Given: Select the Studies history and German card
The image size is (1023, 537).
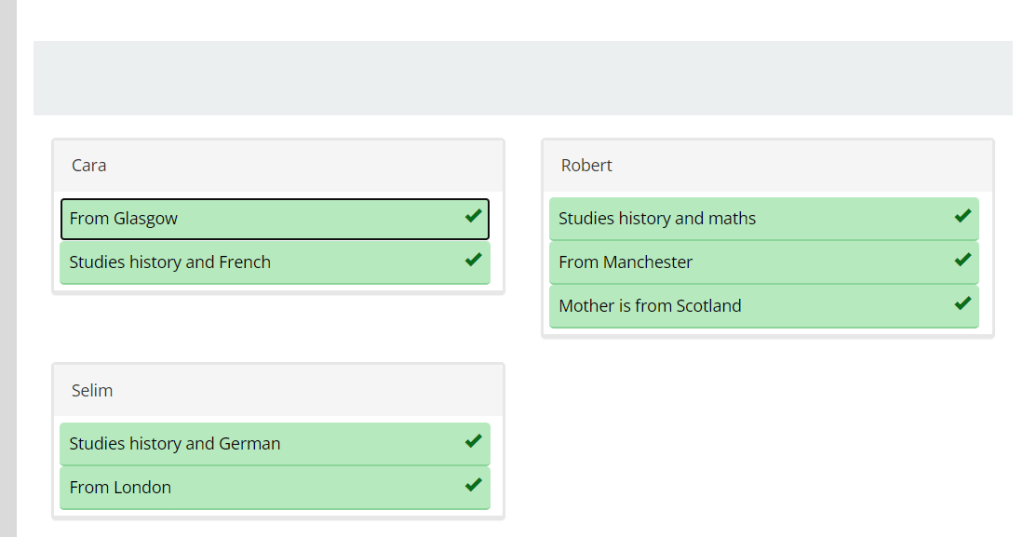Looking at the screenshot, I should [260, 444].
